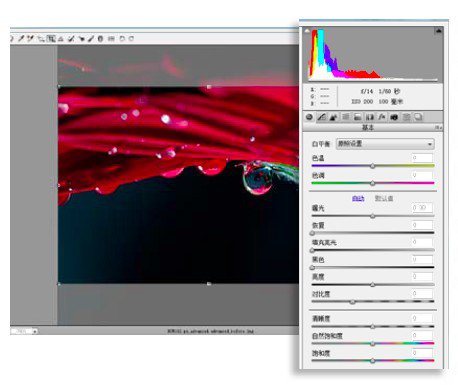This screenshot has width=458, height=385.
Task: Click the Brightness (亮度) slider handle
Action: [x=373, y=285]
